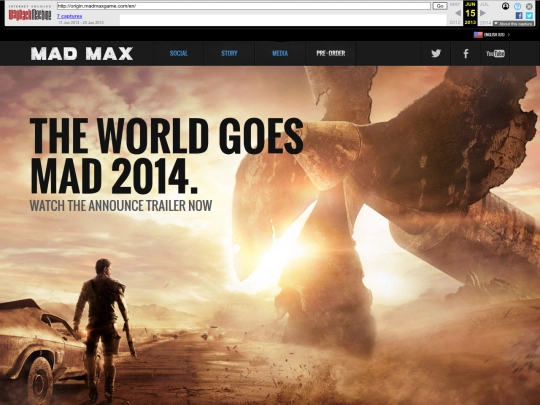Jump to year 2014 in Wayback

tap(485, 22)
